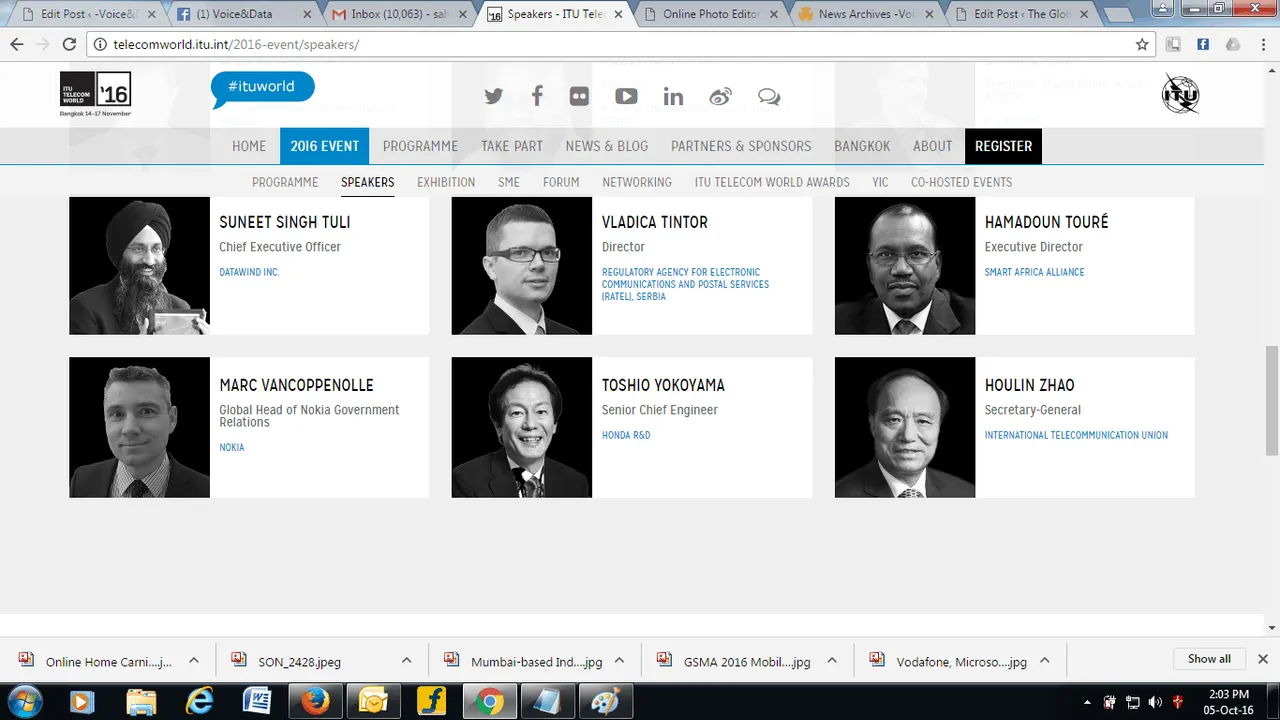This screenshot has height=720, width=1280.
Task: Open Vladica Tintor's photo
Action: click(522, 265)
